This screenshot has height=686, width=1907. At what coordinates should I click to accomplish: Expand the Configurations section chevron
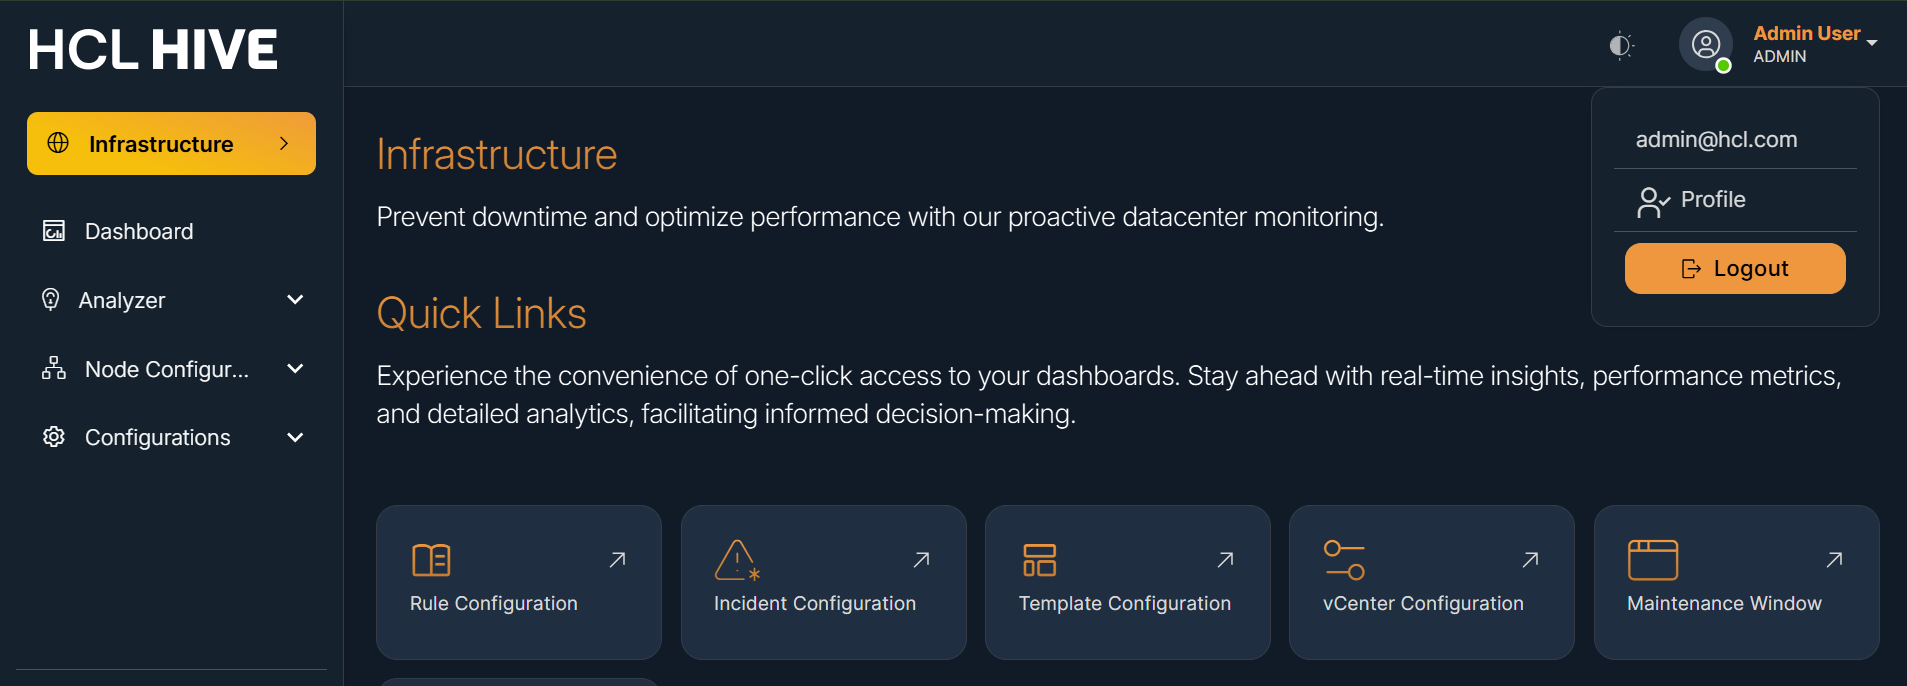(x=295, y=438)
